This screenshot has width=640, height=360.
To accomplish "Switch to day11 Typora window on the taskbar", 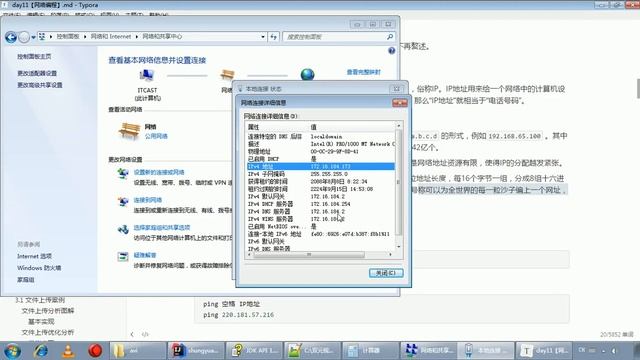I will (x=544, y=351).
